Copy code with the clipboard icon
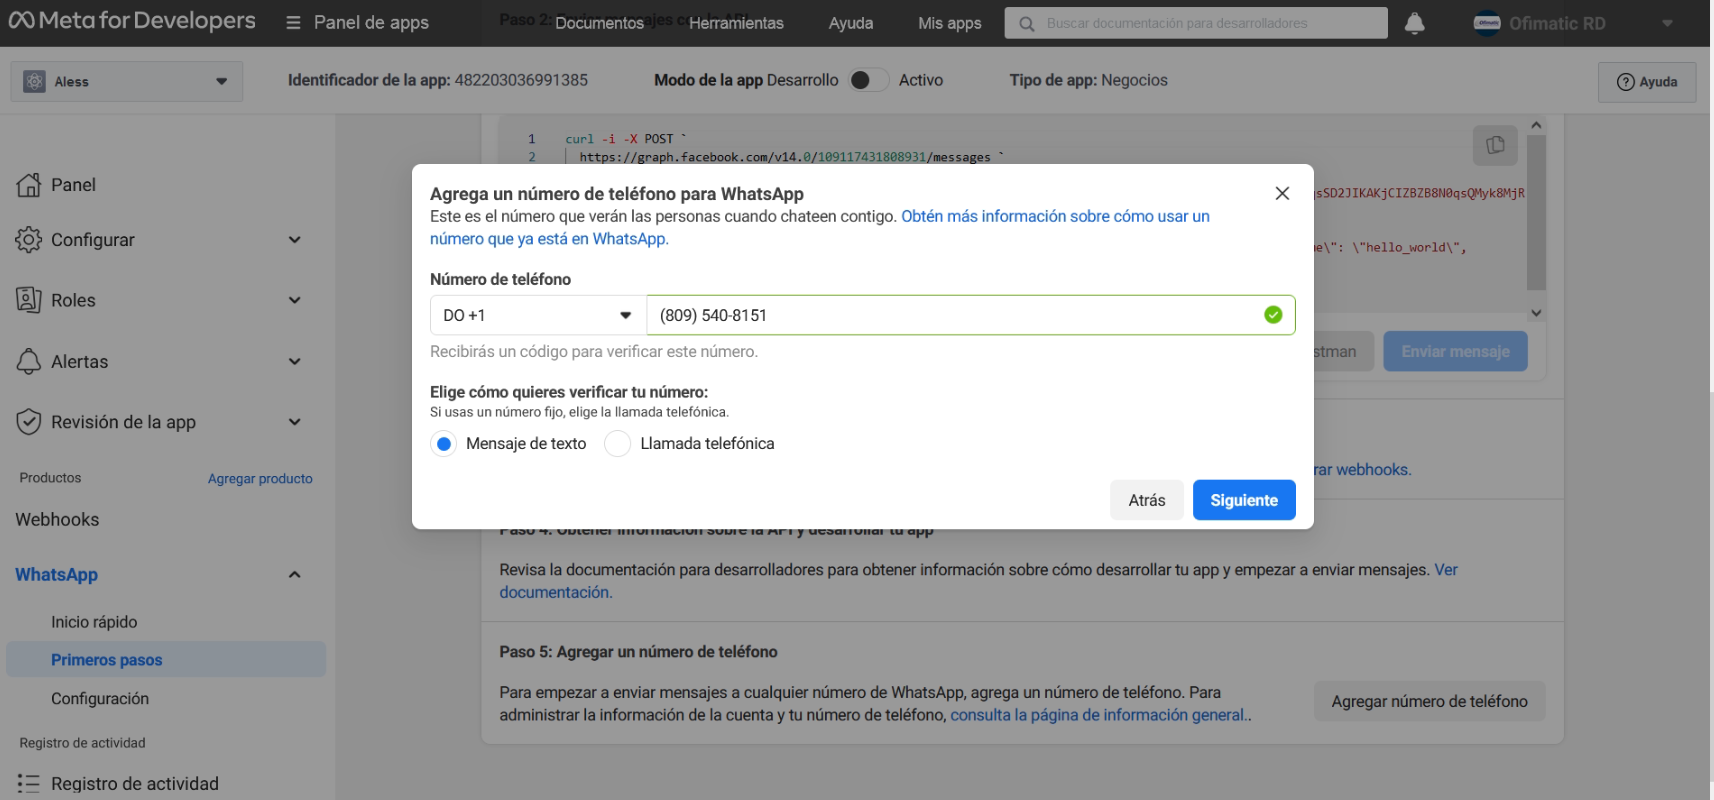 click(x=1495, y=145)
